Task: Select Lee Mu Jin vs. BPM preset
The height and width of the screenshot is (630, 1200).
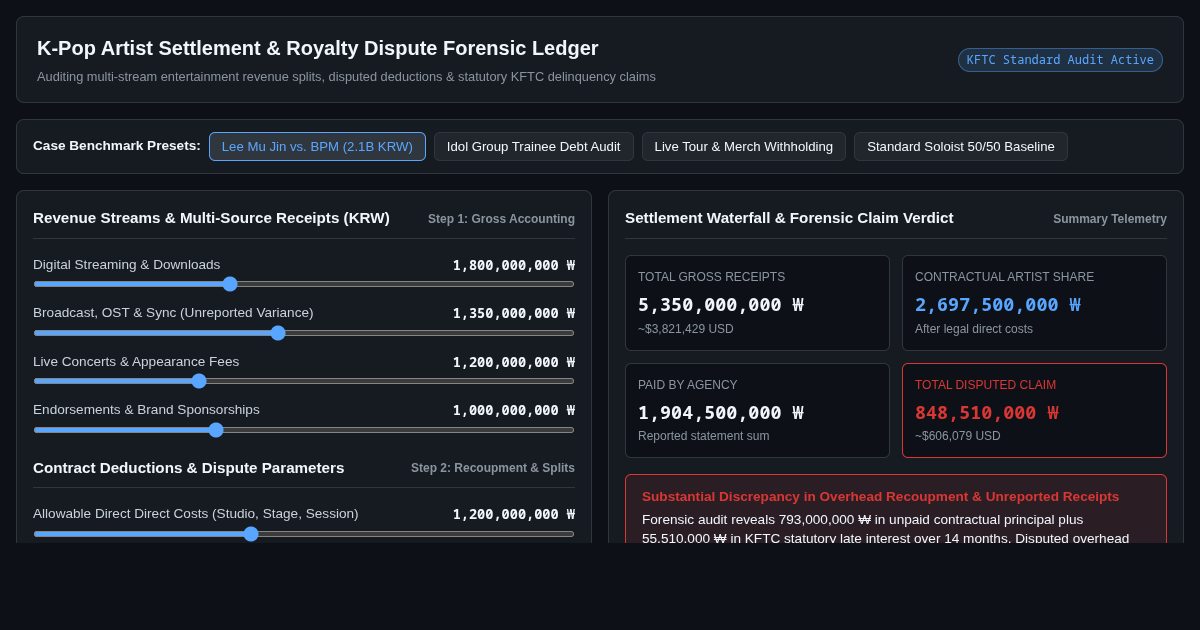Action: coord(317,146)
